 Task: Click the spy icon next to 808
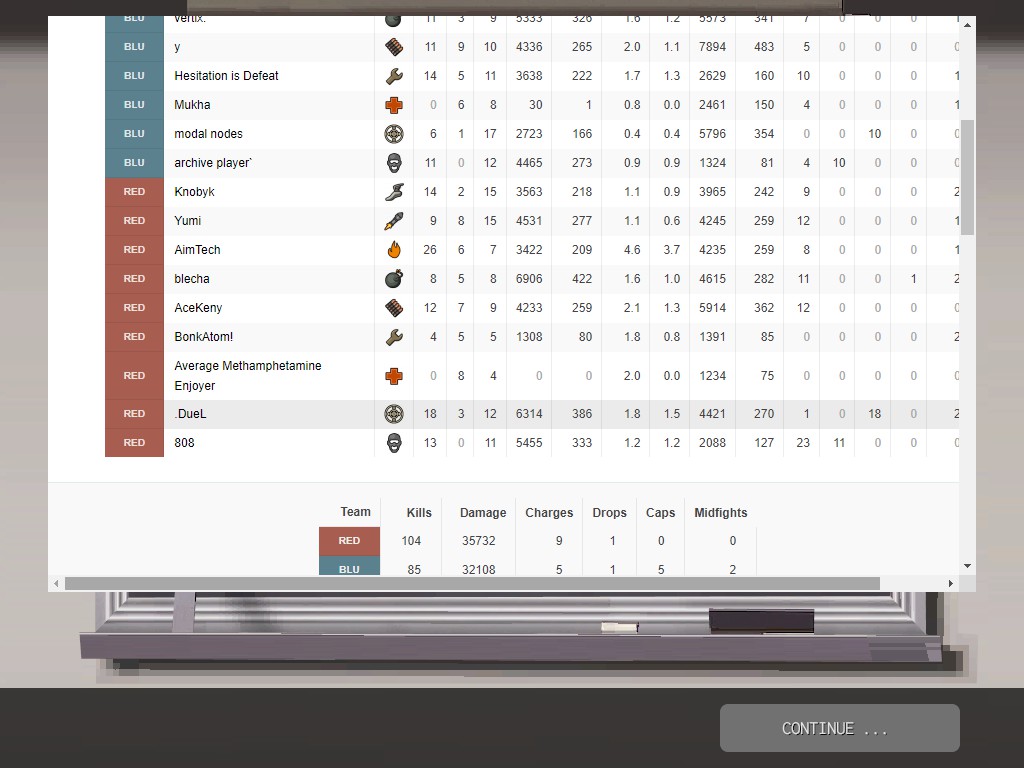click(x=394, y=443)
